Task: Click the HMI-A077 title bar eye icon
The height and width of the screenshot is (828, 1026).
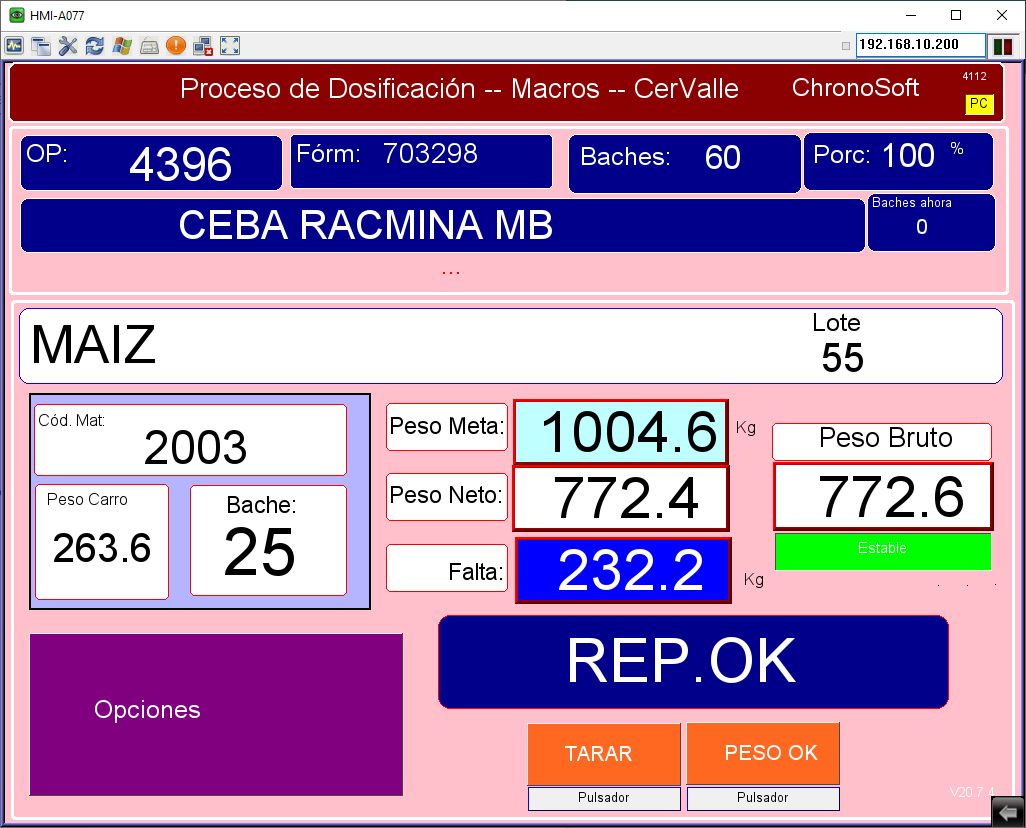Action: (x=16, y=15)
